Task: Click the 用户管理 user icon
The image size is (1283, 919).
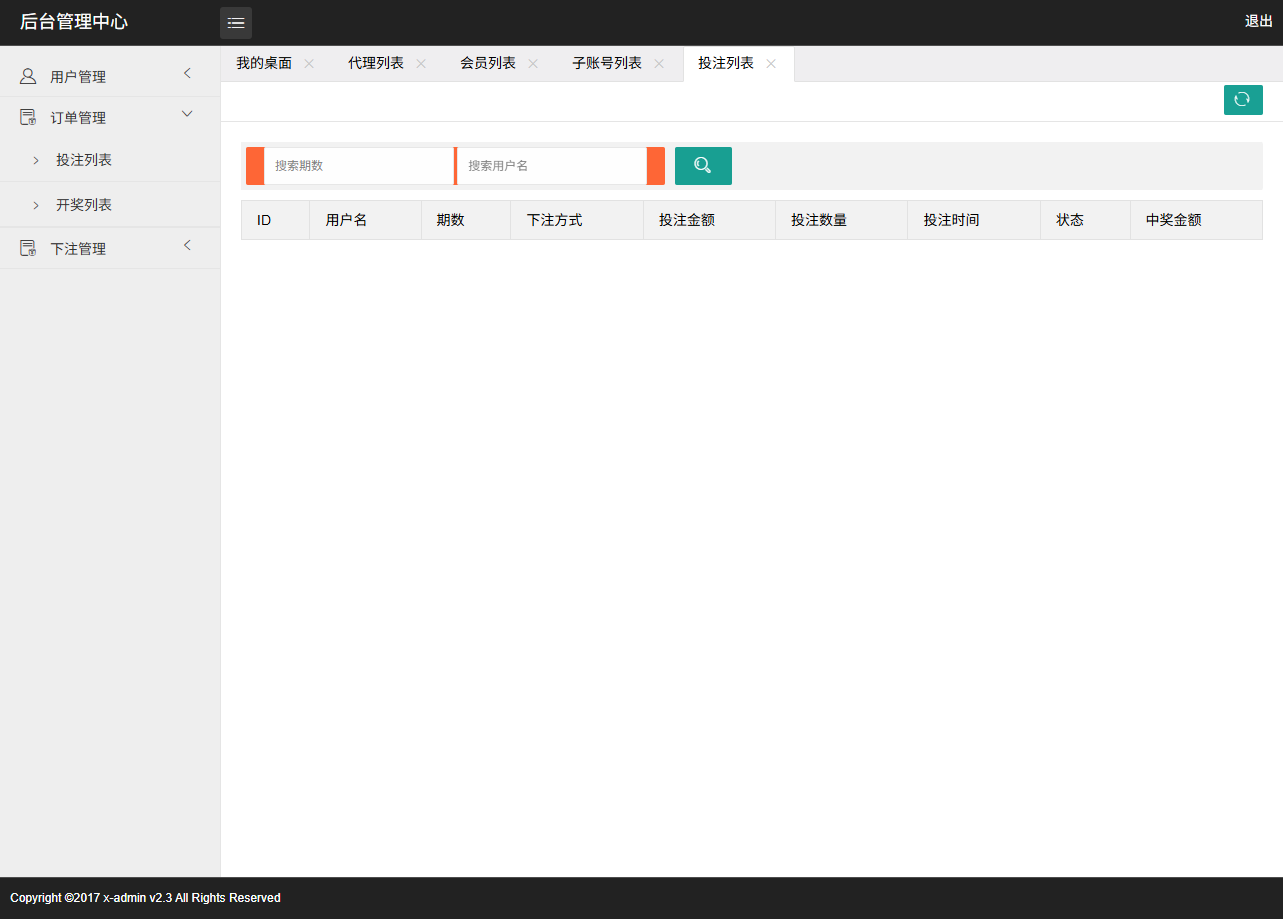Action: point(28,76)
